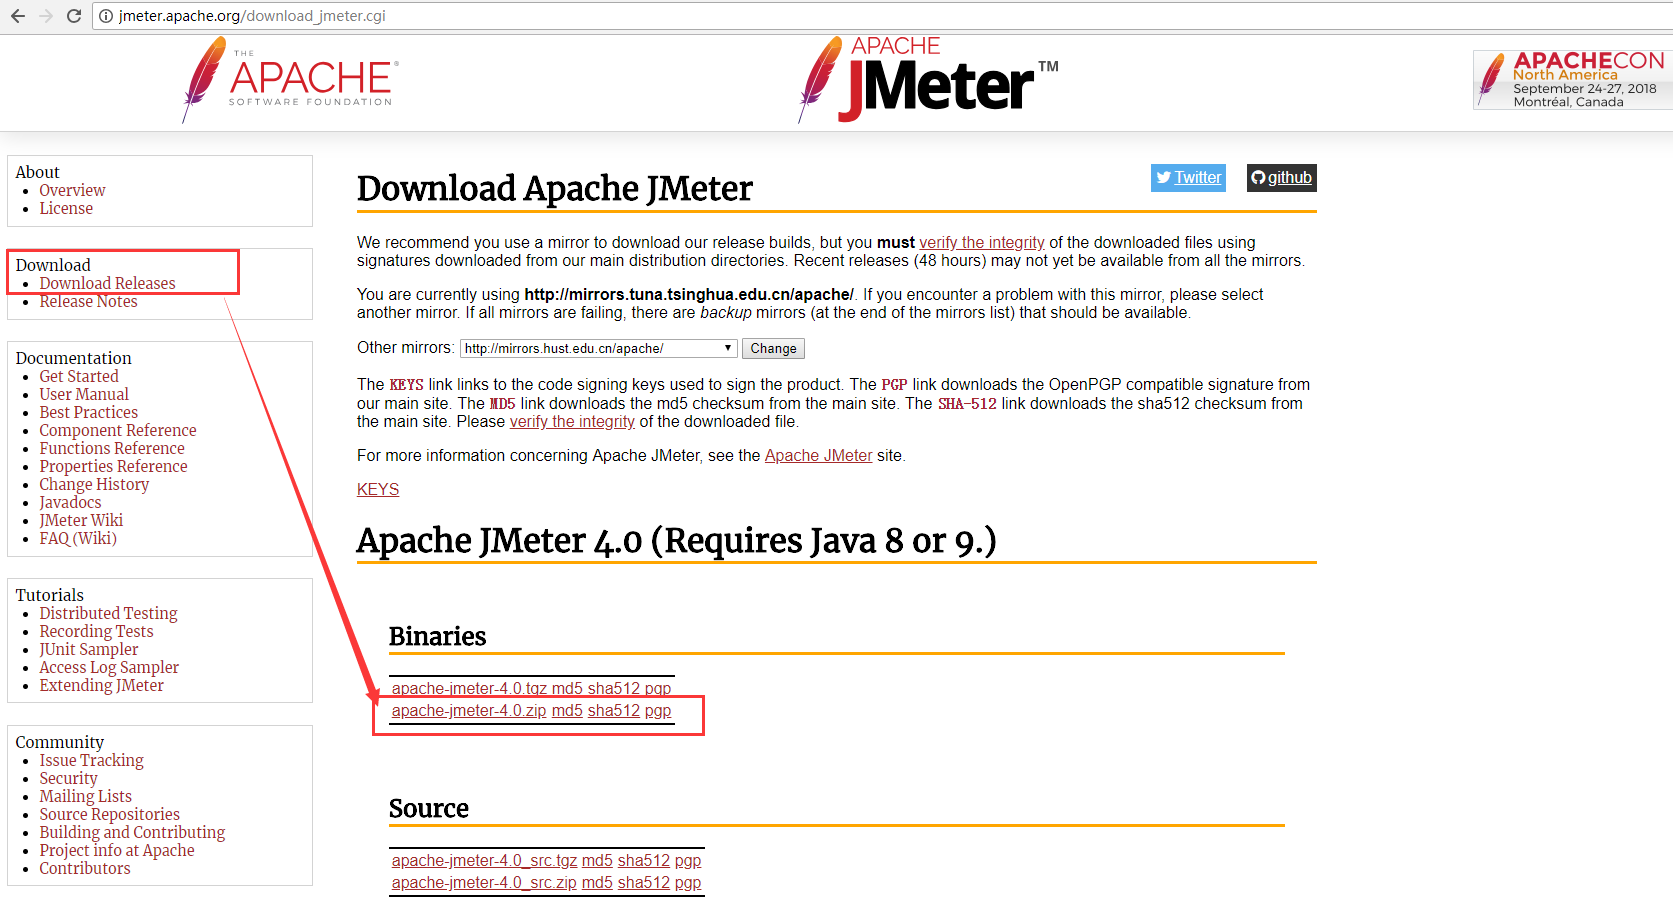
Task: Open Recording Tests tutorial
Action: pyautogui.click(x=96, y=631)
